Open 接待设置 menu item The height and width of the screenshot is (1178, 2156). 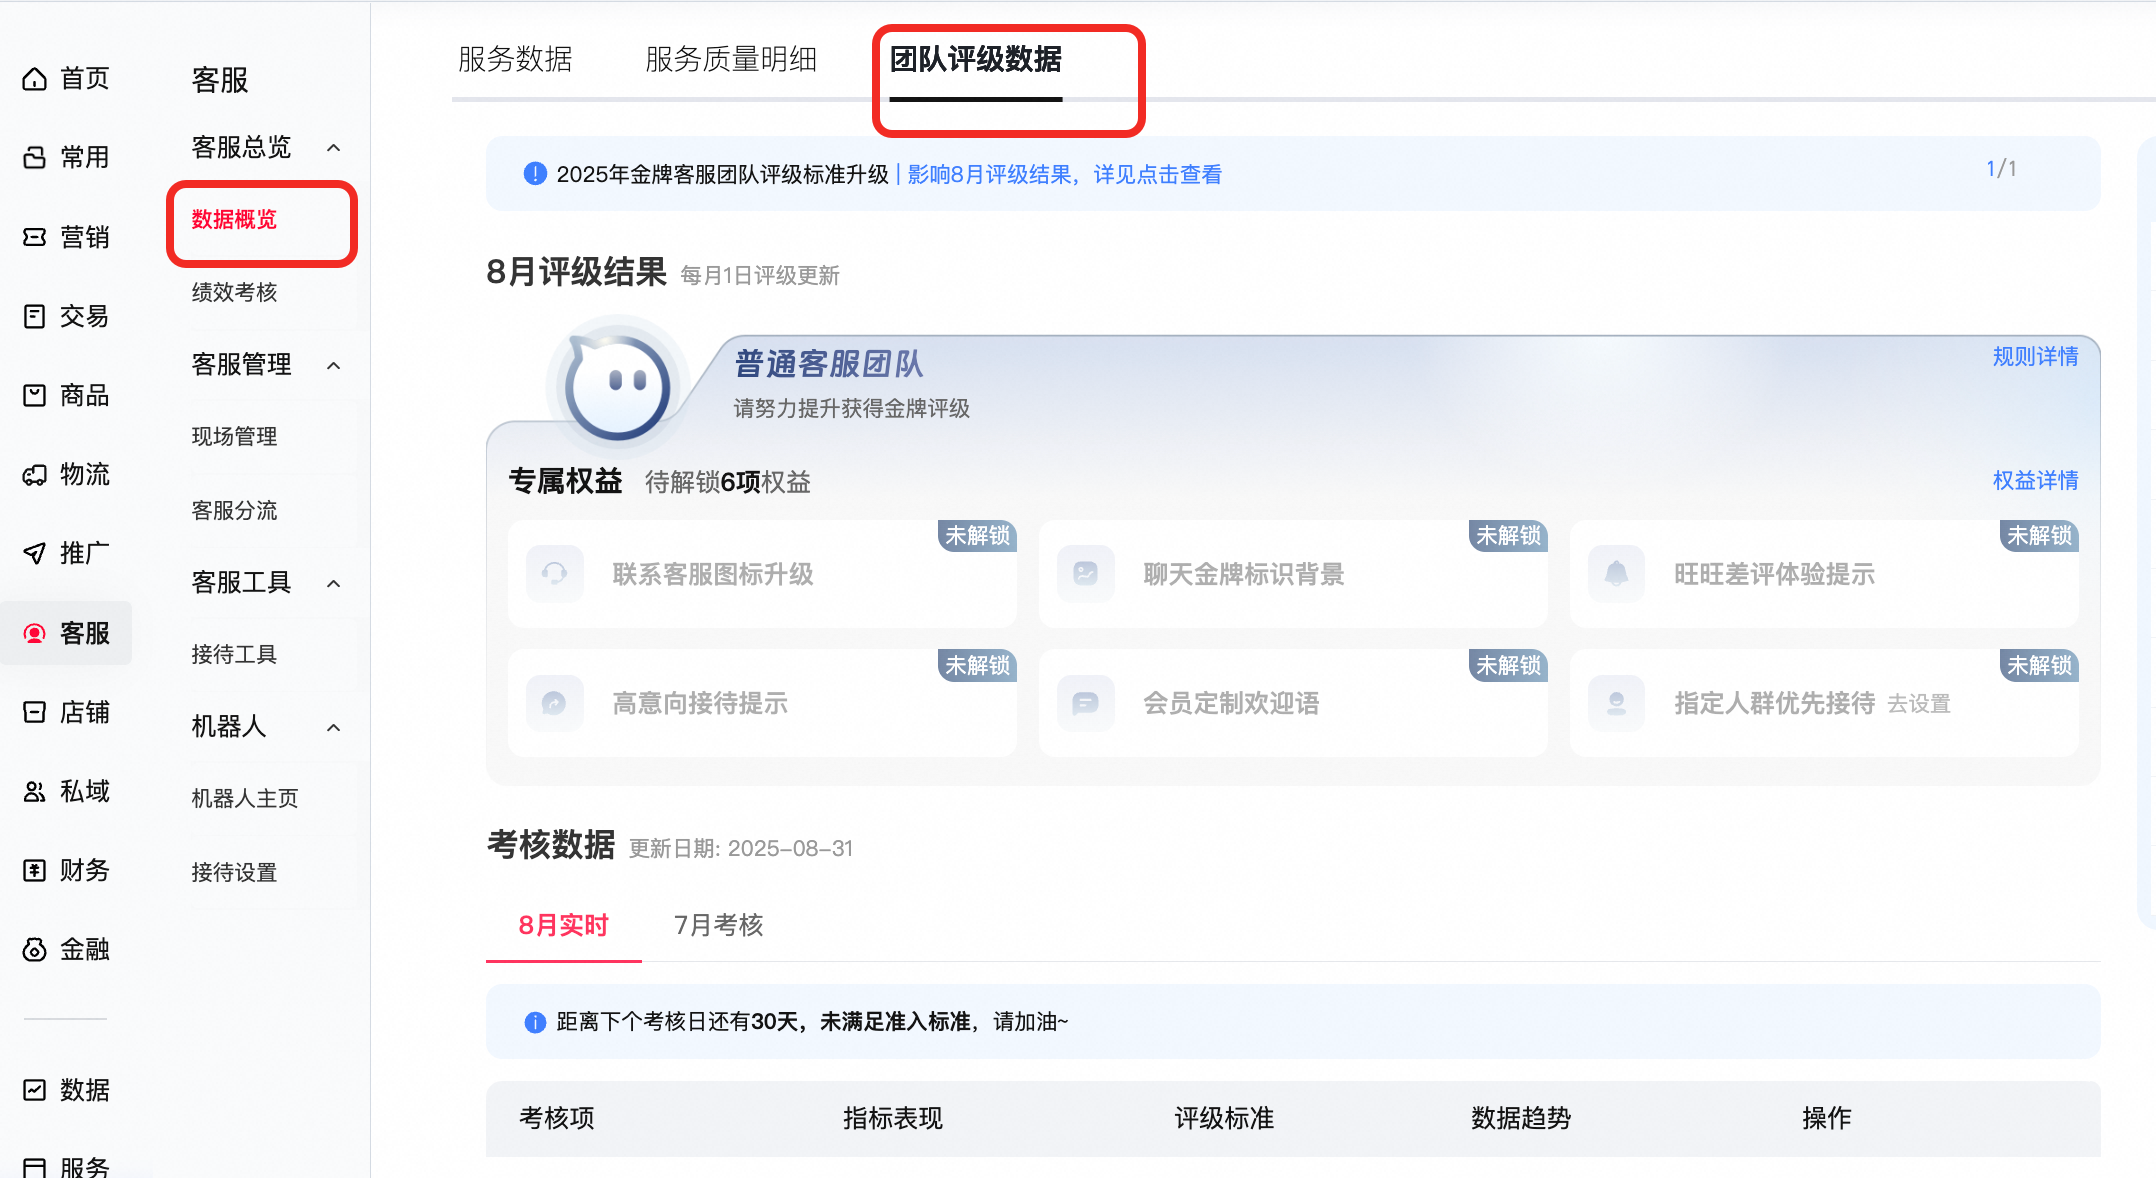234,873
